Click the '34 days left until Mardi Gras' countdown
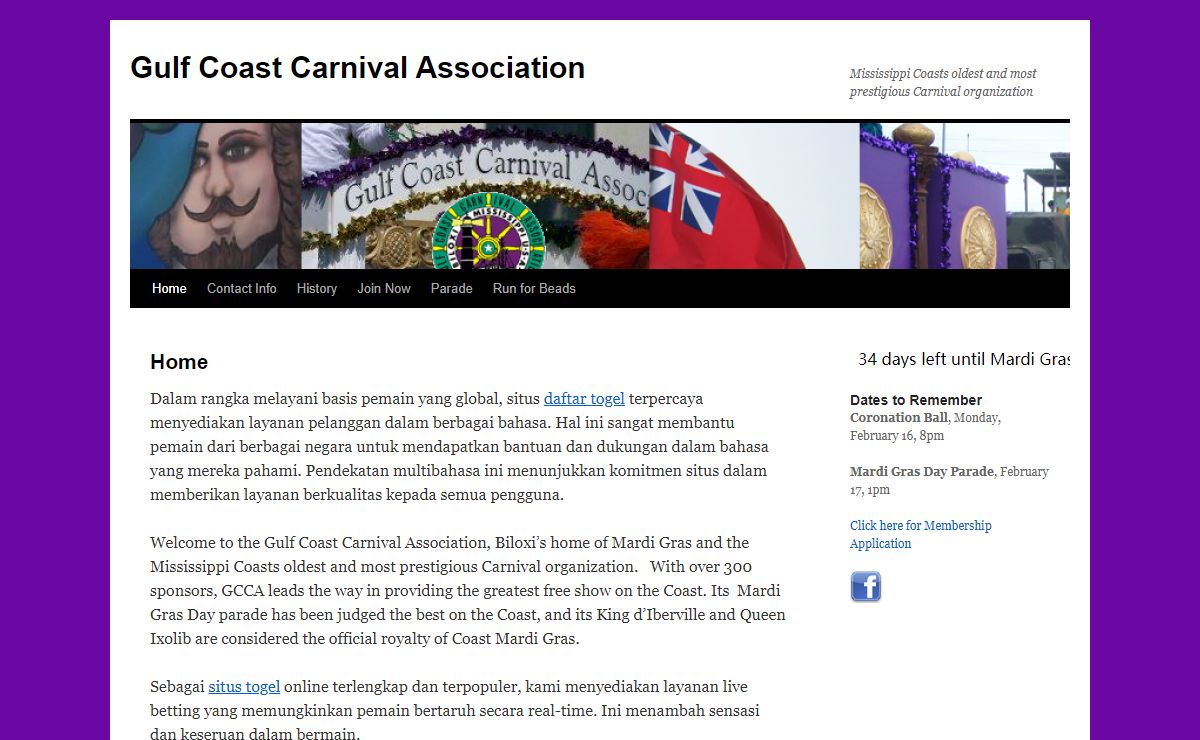Viewport: 1200px width, 740px height. click(x=964, y=359)
